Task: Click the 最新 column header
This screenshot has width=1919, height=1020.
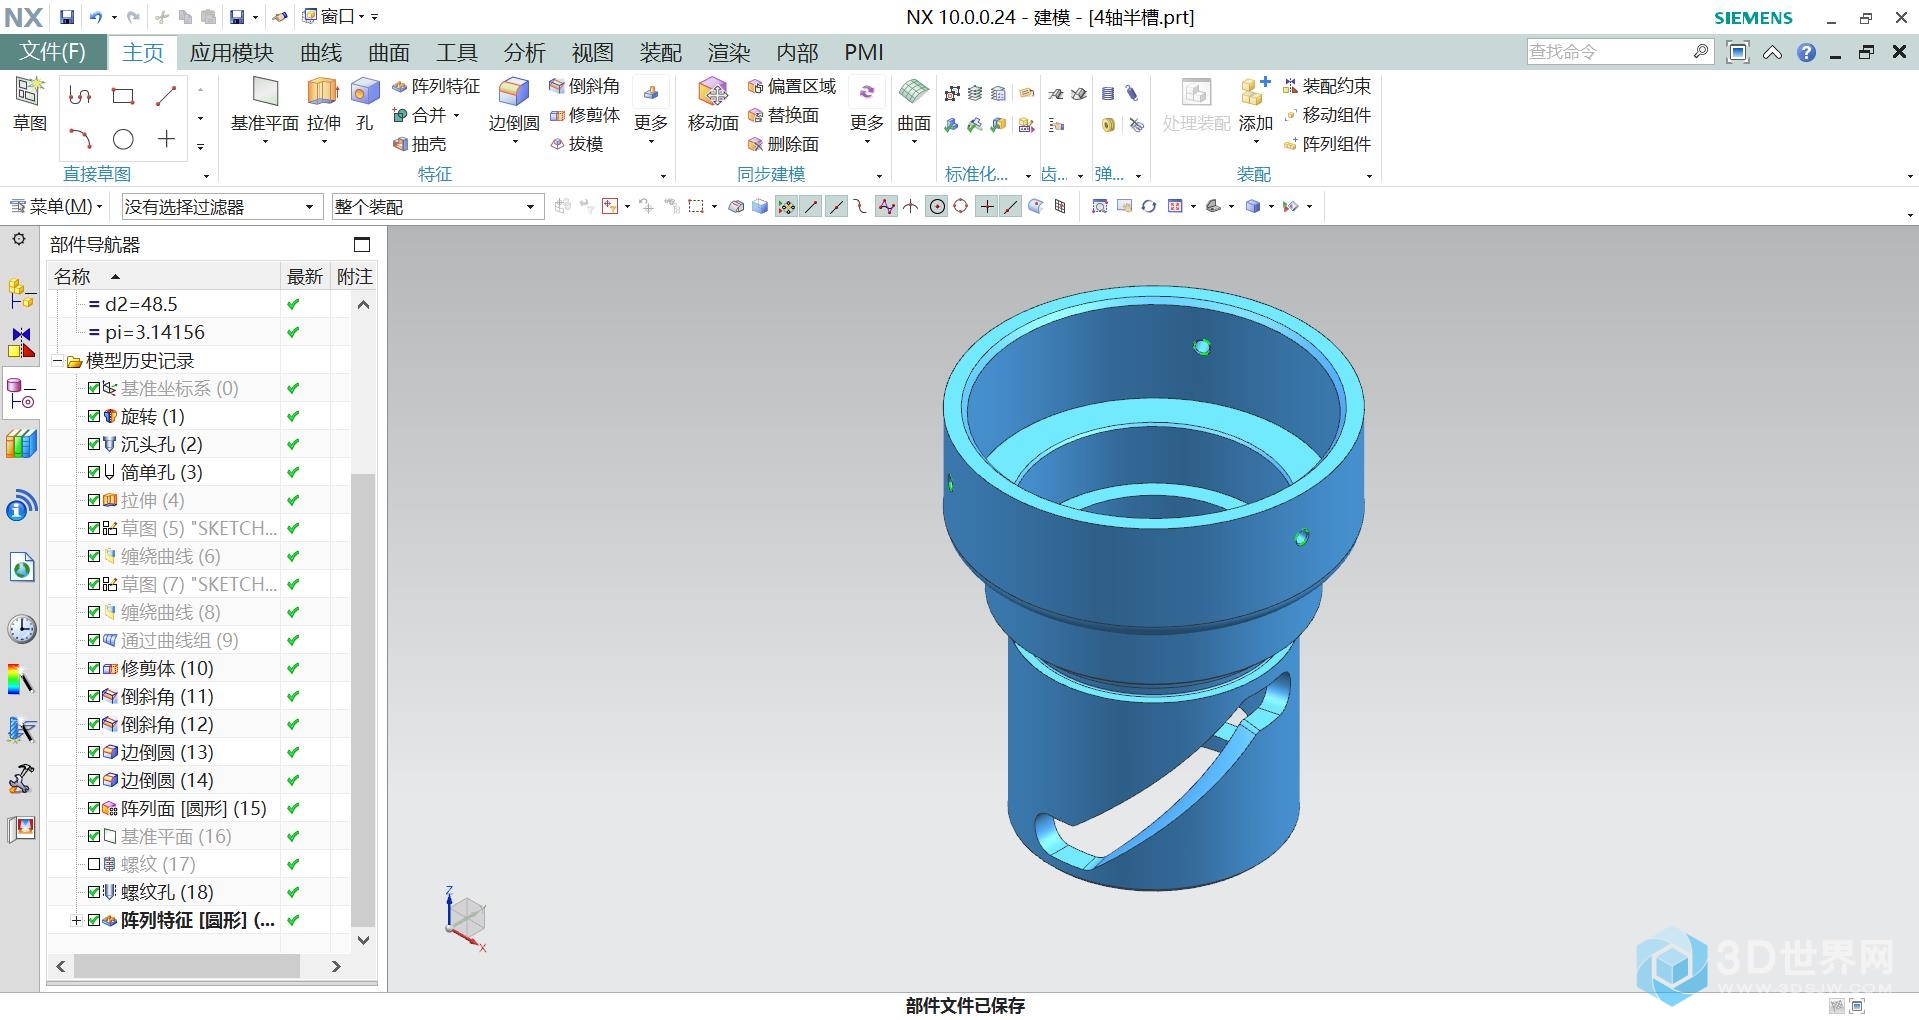Action: click(305, 276)
